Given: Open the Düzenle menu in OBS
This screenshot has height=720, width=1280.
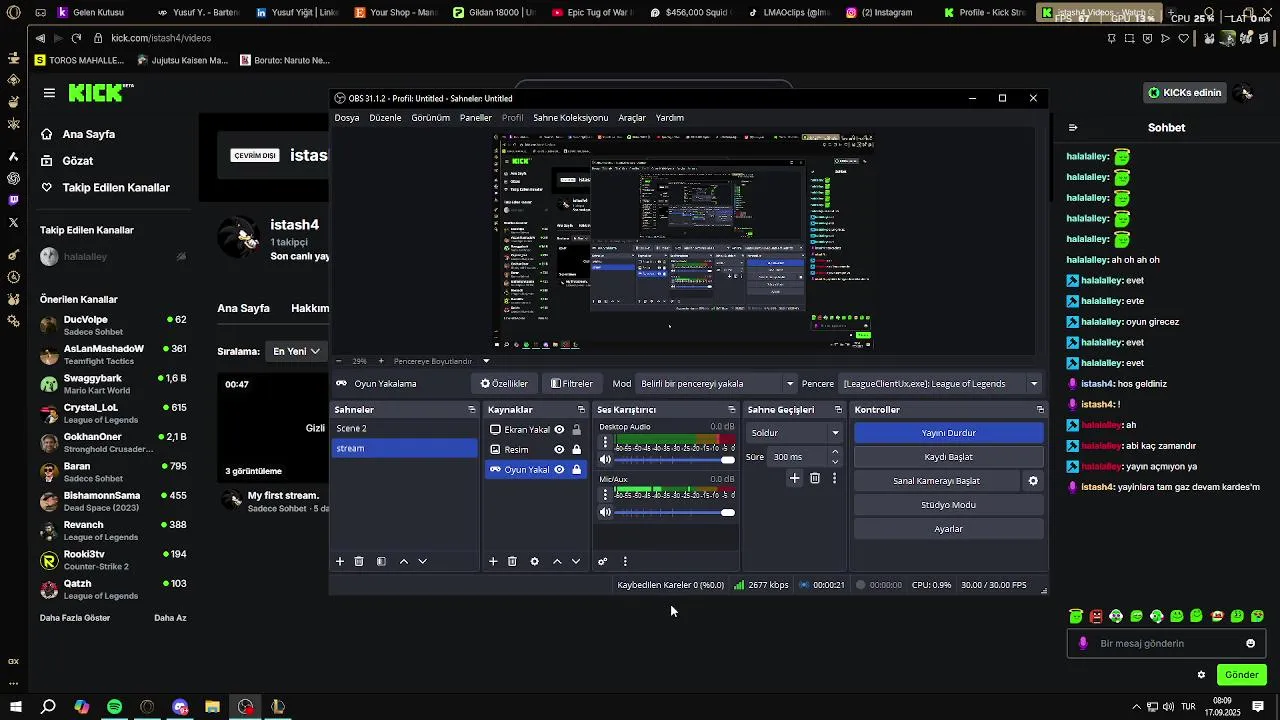Looking at the screenshot, I should (385, 118).
